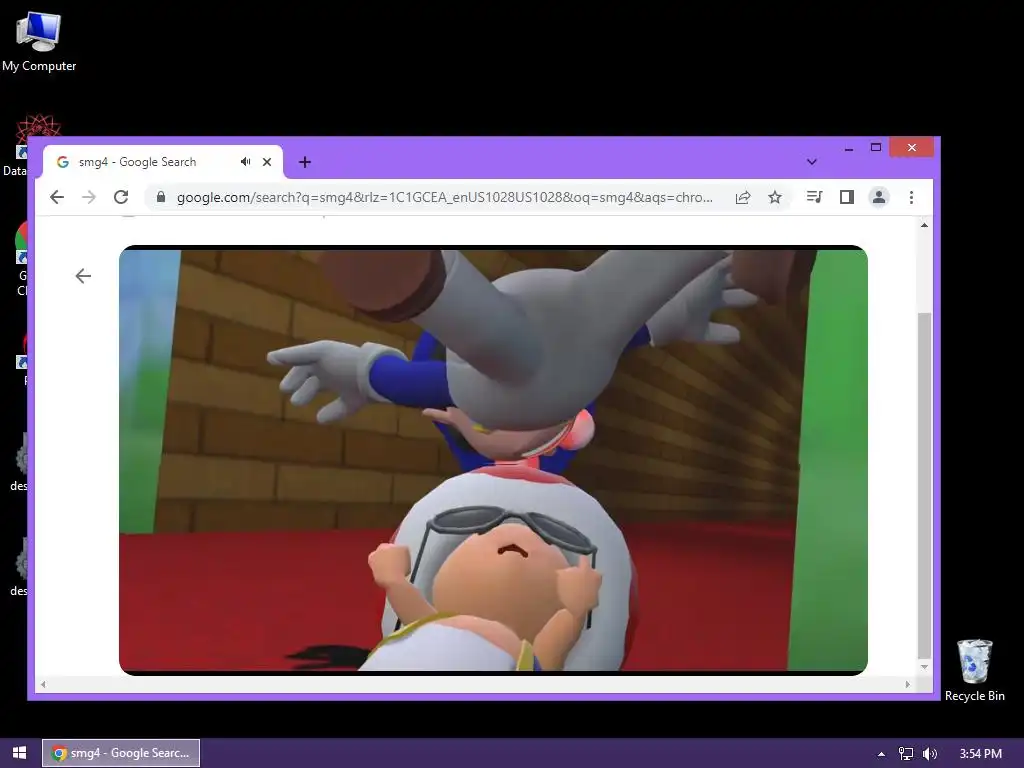
Task: Click the address bar URL
Action: click(x=445, y=197)
